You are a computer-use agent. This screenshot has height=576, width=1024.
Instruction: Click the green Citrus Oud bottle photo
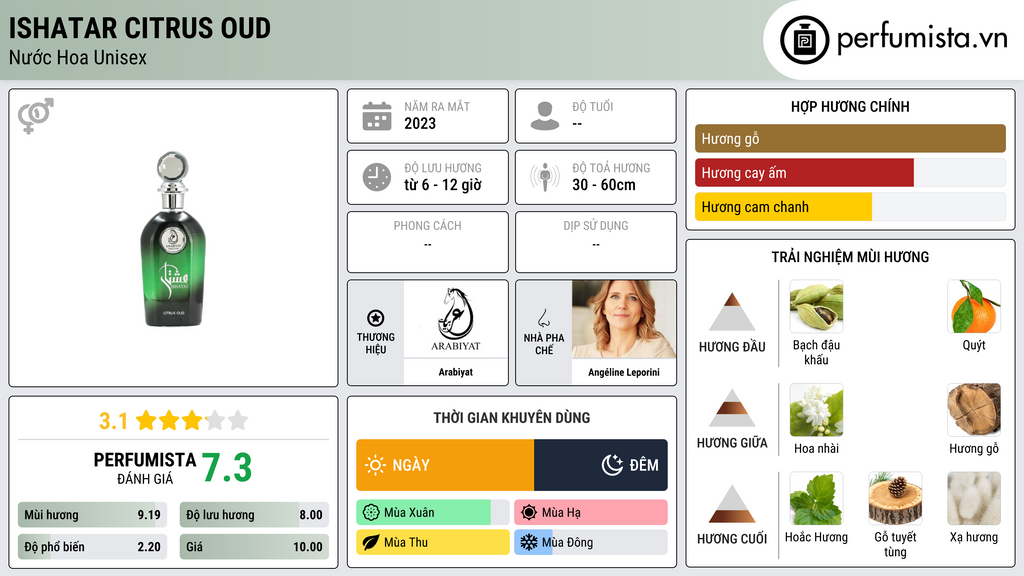[x=173, y=239]
